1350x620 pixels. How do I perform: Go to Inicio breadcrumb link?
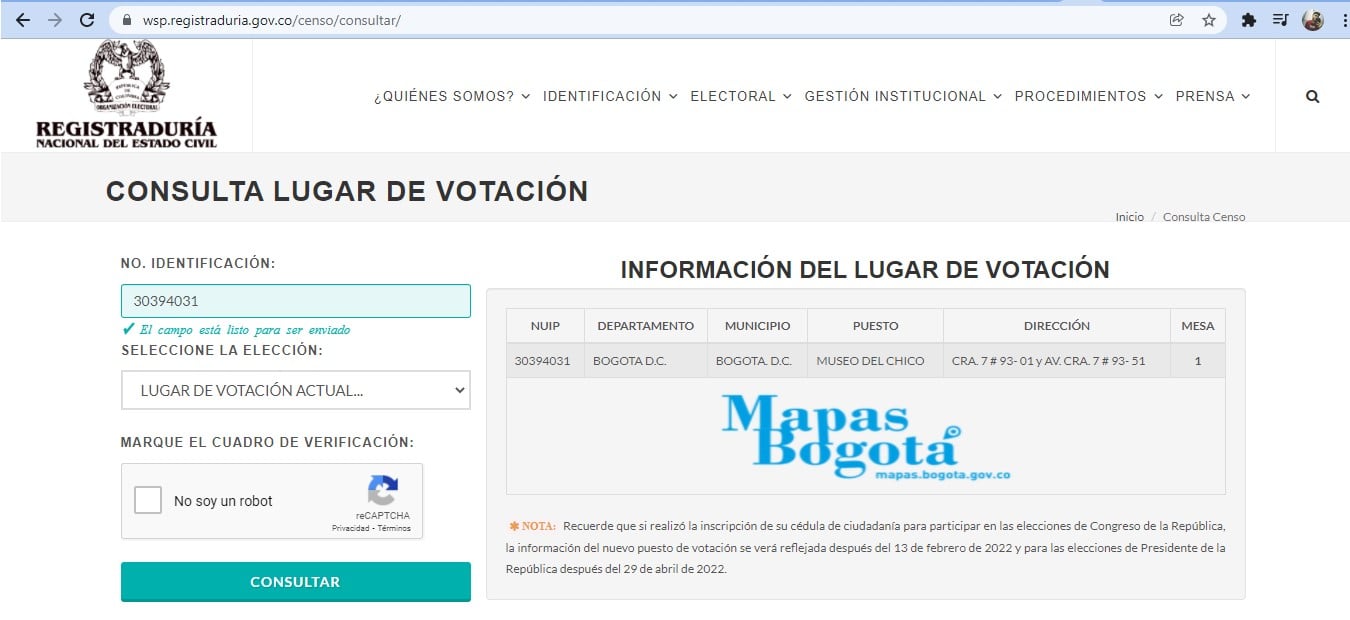point(1129,217)
